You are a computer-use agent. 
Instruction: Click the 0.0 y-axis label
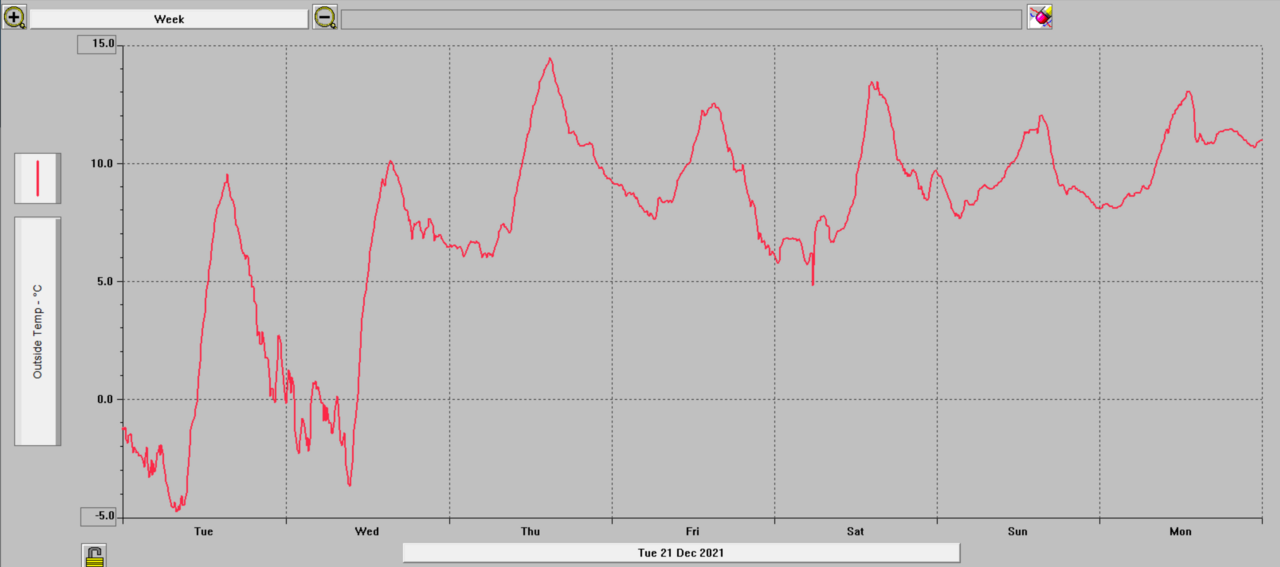click(107, 400)
